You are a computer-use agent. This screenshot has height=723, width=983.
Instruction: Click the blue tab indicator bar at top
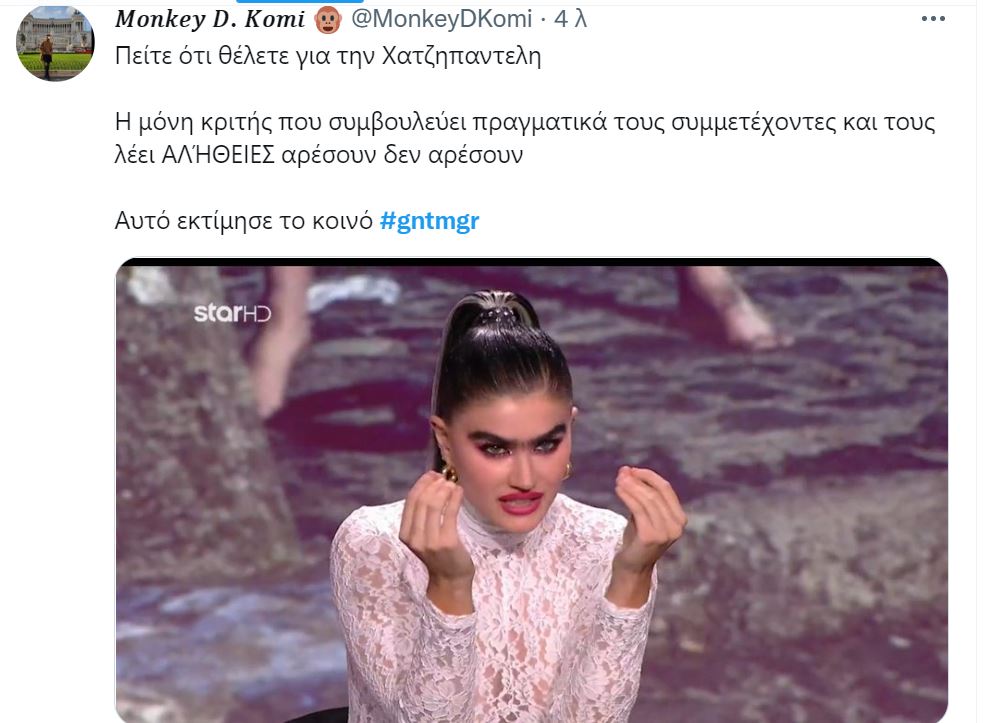(x=300, y=2)
